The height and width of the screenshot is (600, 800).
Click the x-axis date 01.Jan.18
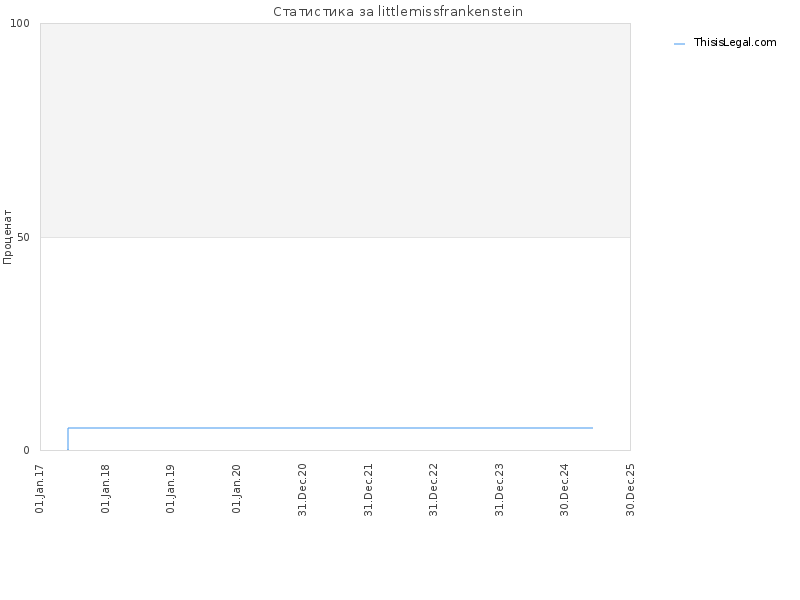pyautogui.click(x=106, y=489)
